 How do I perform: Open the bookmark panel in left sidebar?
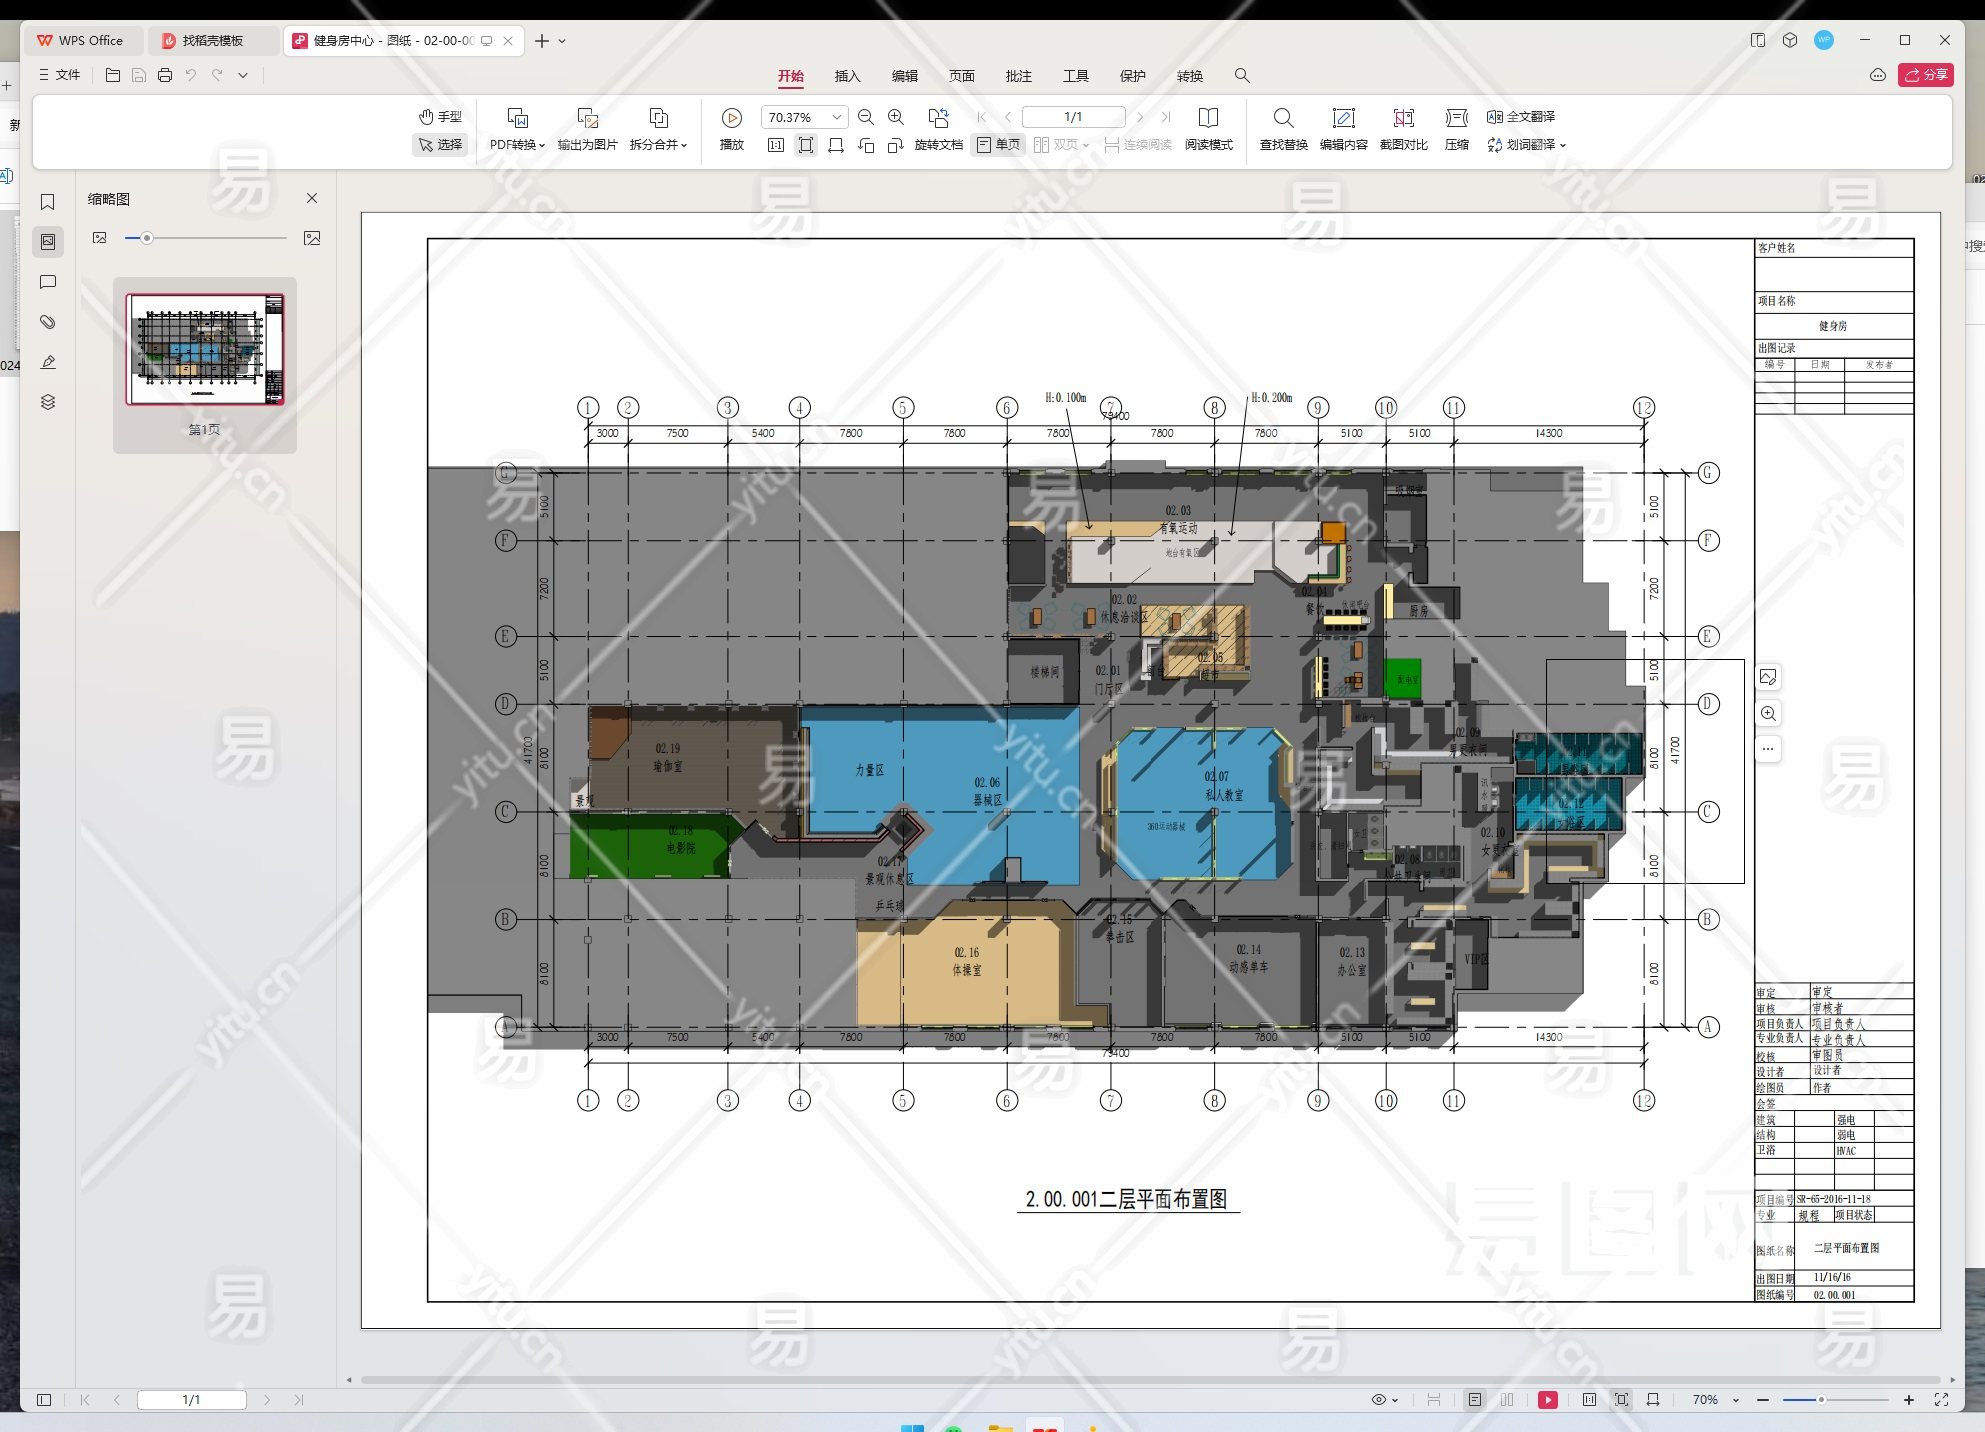[47, 202]
